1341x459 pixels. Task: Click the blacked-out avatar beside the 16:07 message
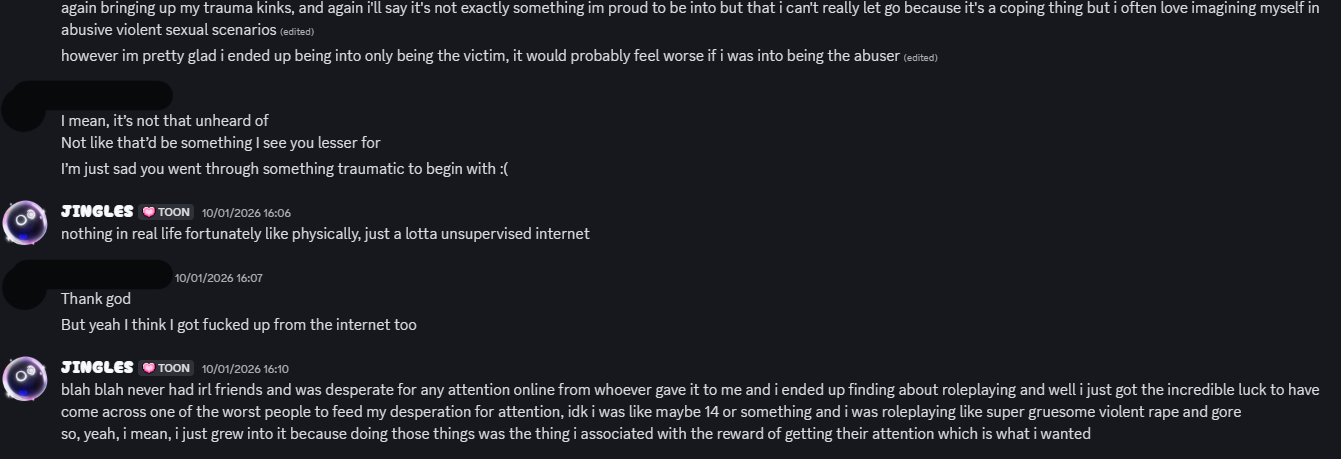click(x=24, y=285)
